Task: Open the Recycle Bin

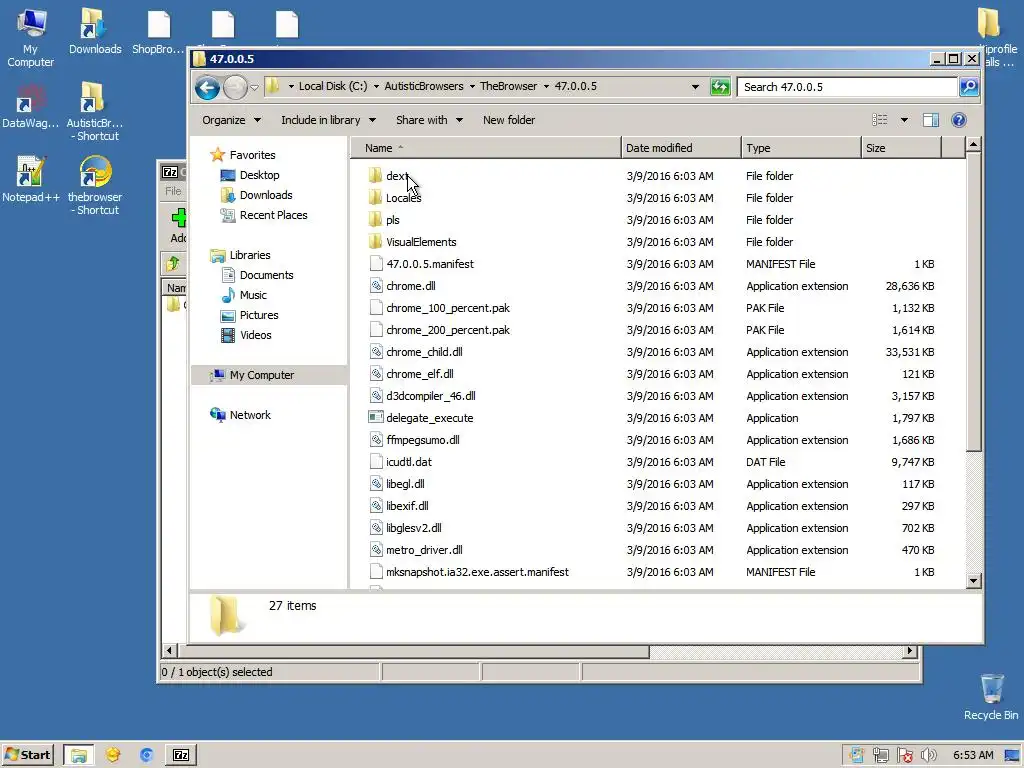Action: [x=991, y=697]
